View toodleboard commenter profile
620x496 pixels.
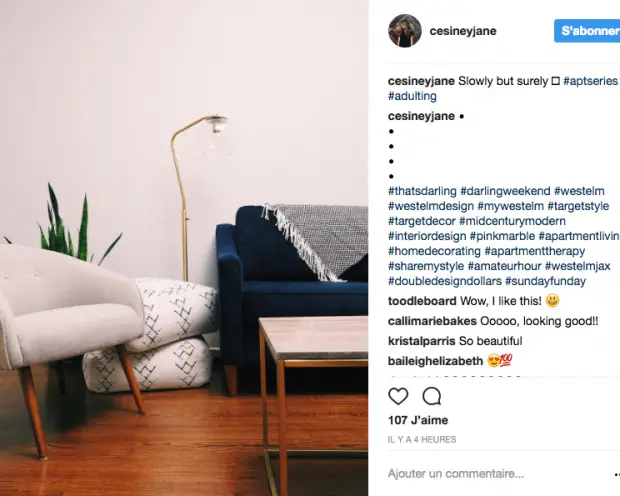coord(422,301)
